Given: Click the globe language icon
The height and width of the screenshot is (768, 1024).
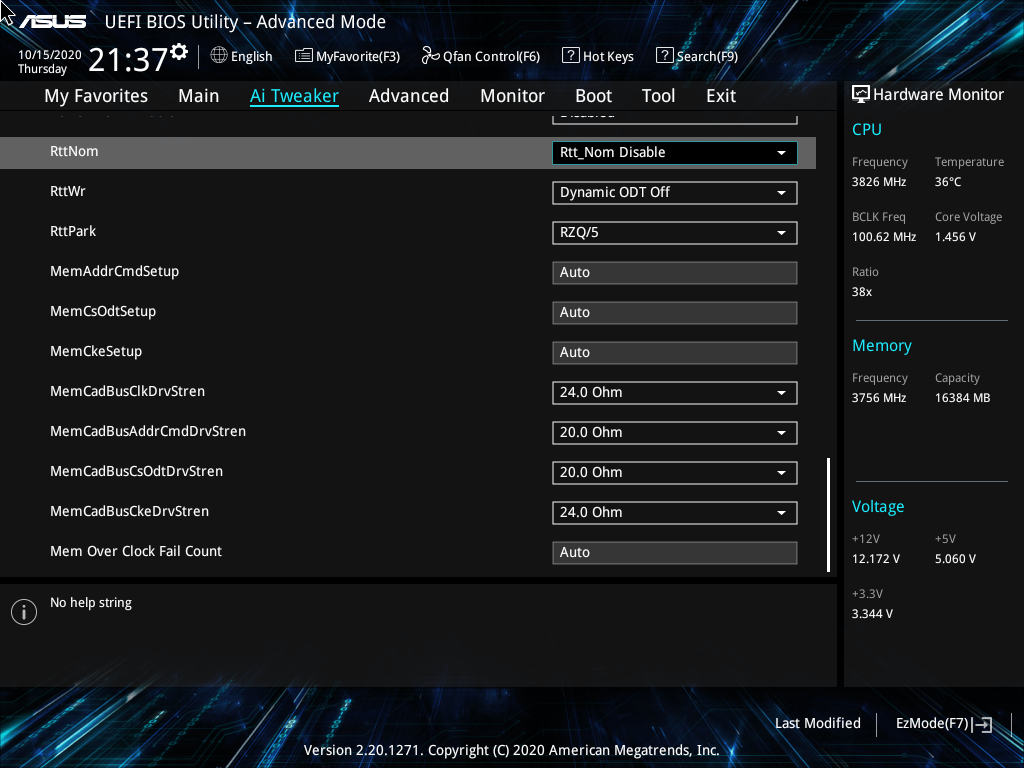Looking at the screenshot, I should point(219,56).
